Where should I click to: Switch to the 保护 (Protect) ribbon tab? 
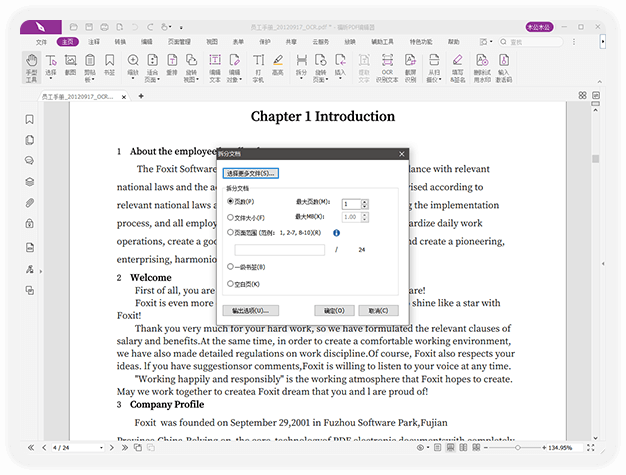point(265,42)
